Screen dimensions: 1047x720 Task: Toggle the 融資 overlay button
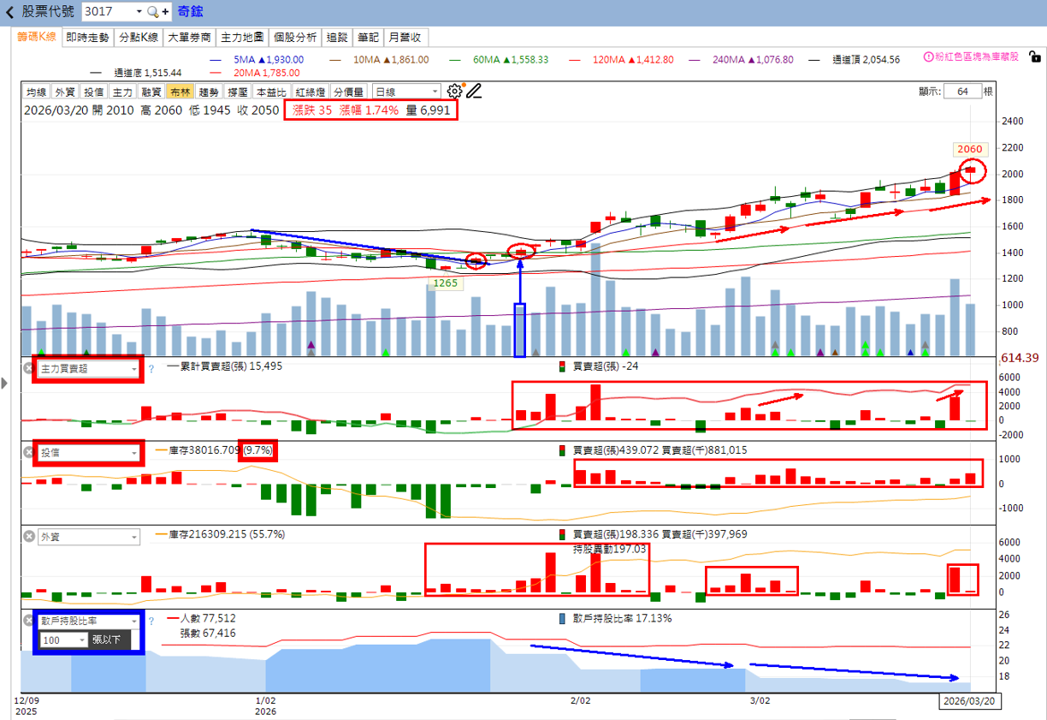pyautogui.click(x=151, y=92)
